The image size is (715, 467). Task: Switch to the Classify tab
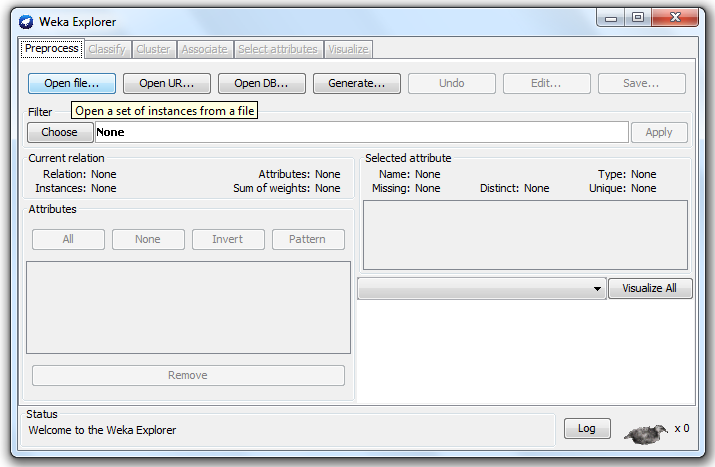coord(107,49)
